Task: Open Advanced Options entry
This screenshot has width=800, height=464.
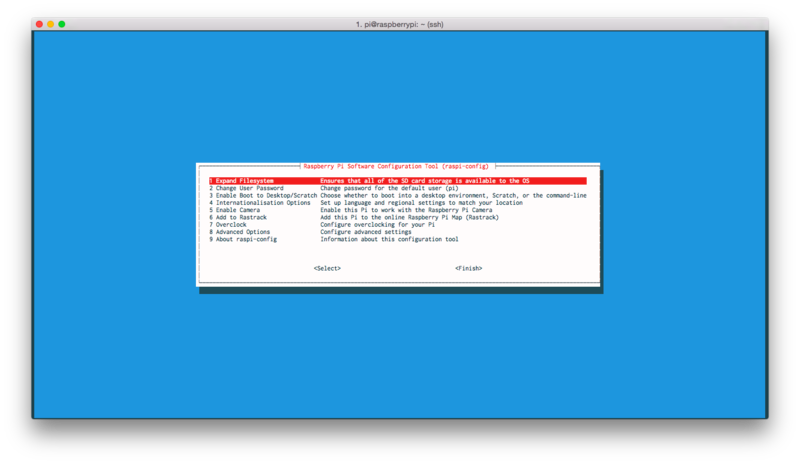Action: pyautogui.click(x=239, y=232)
